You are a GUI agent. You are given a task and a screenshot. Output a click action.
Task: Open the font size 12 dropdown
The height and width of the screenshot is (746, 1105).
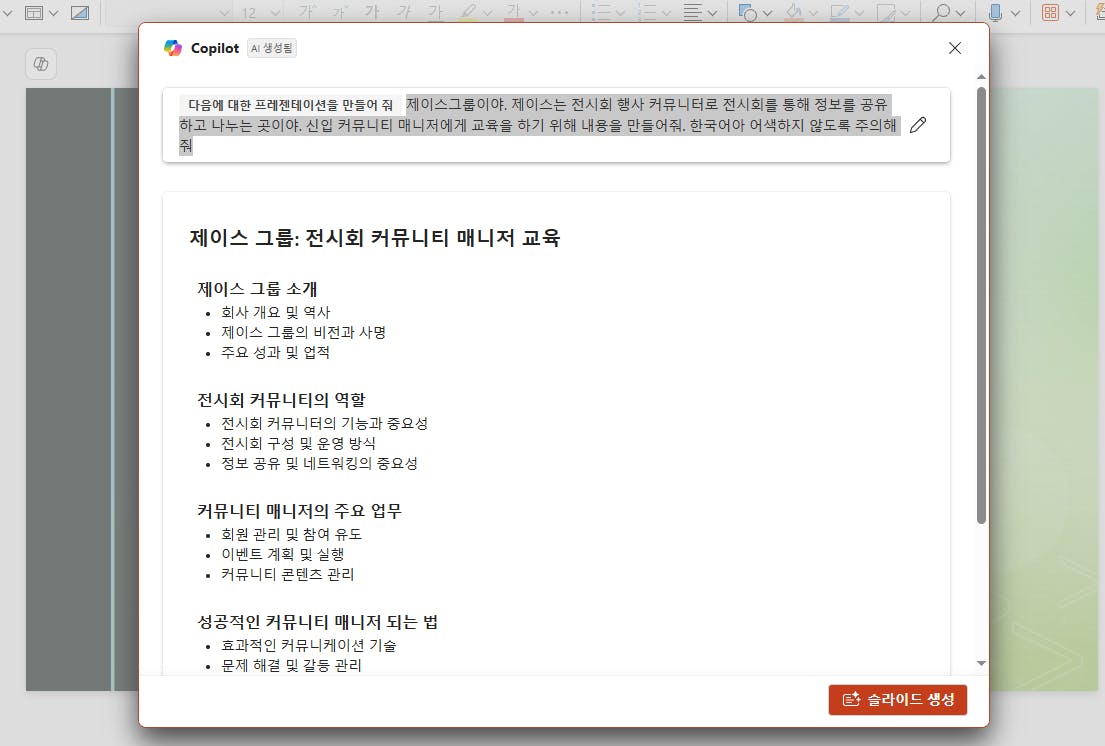[276, 13]
